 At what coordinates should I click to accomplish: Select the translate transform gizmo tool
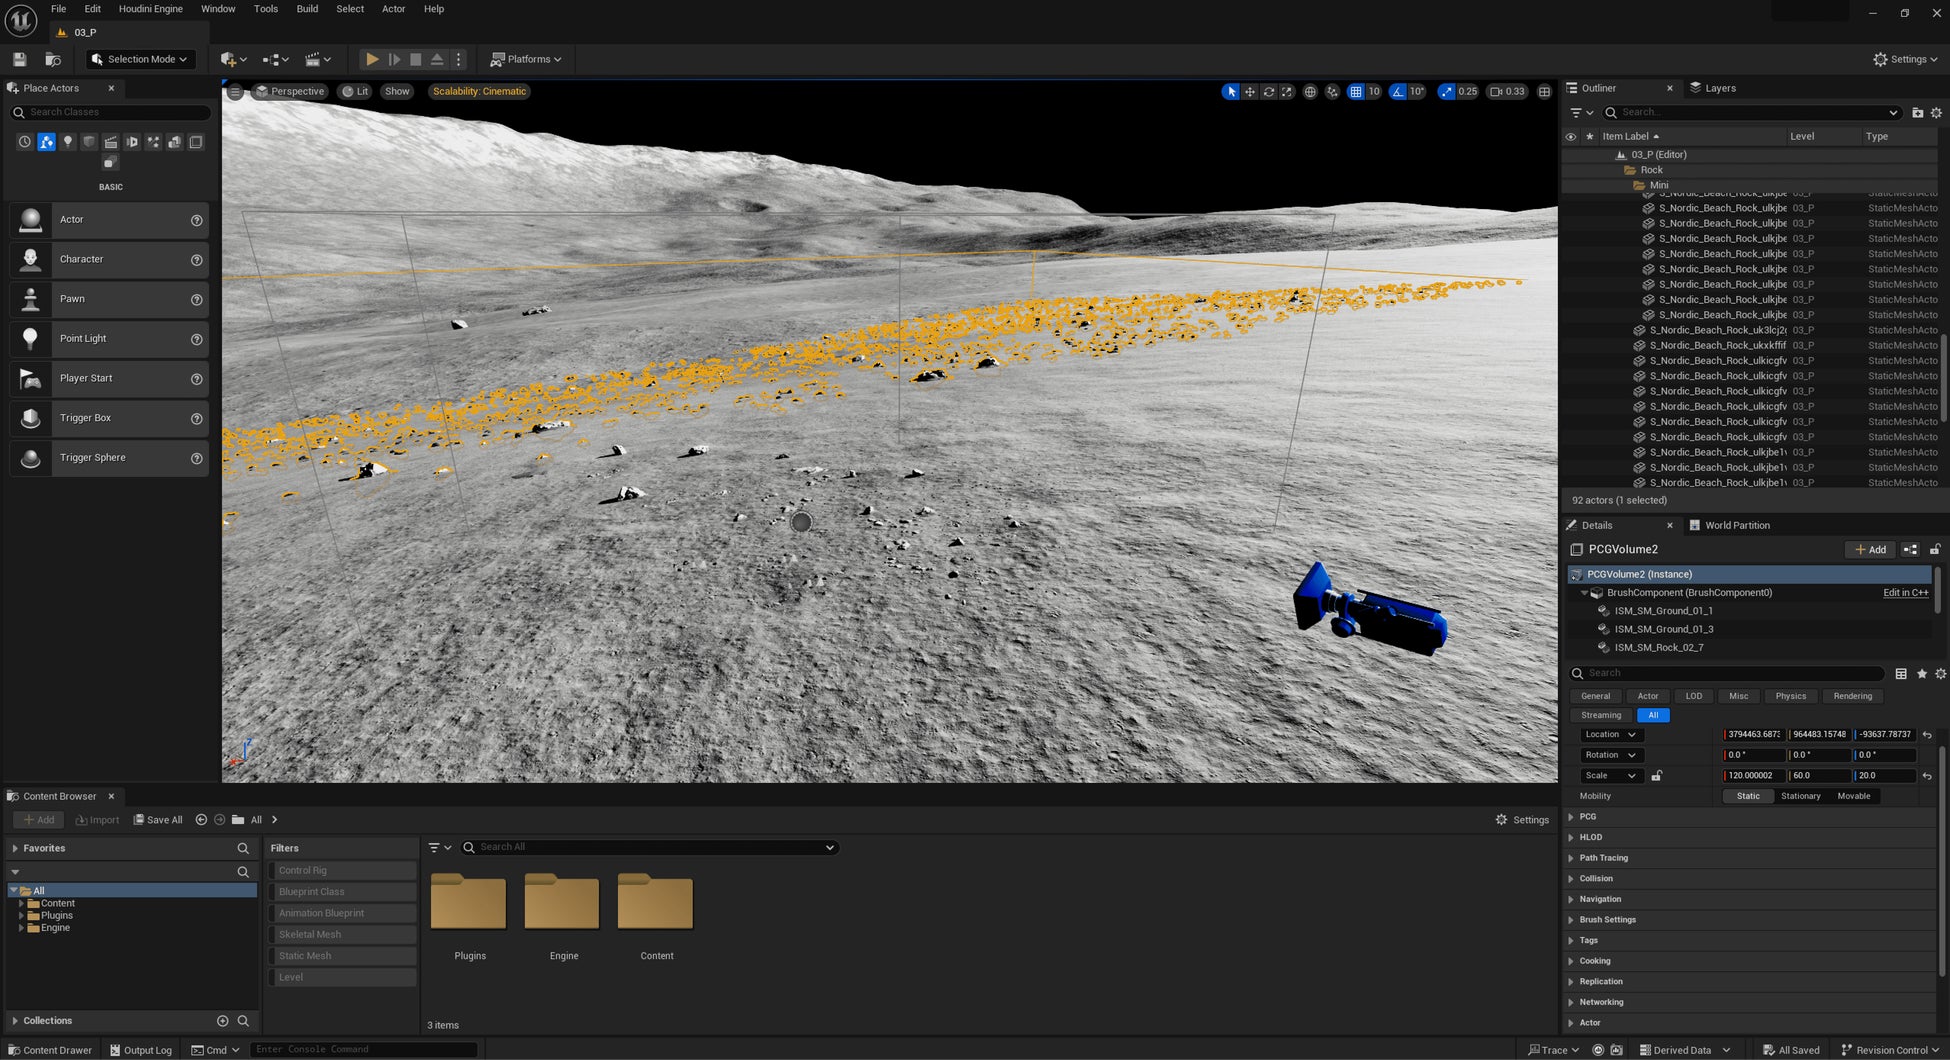(x=1250, y=92)
